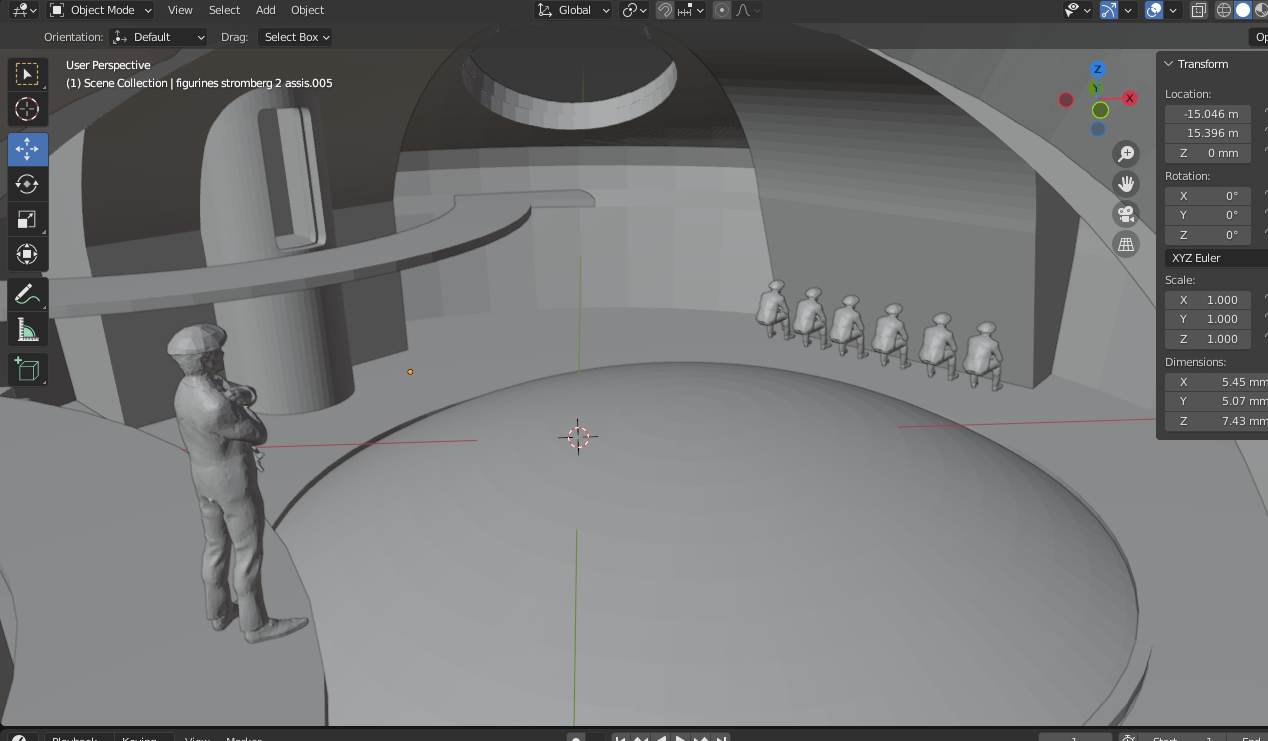Click Dimensions Z field 7.43
Screen dimensions: 1268x741
(1216, 421)
